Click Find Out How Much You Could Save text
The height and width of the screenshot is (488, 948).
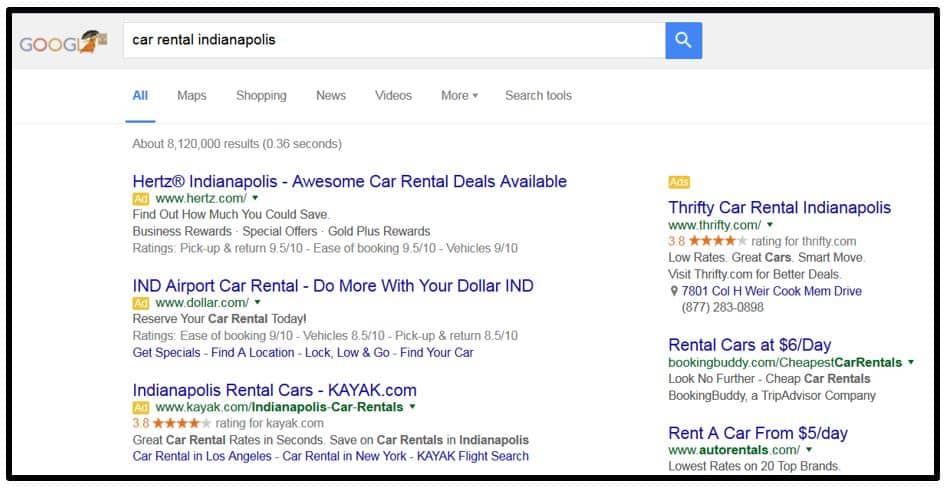(231, 215)
